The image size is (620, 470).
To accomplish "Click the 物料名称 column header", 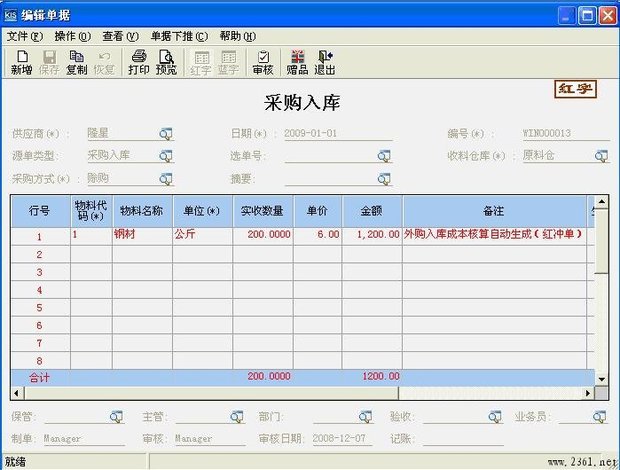I will pos(142,211).
